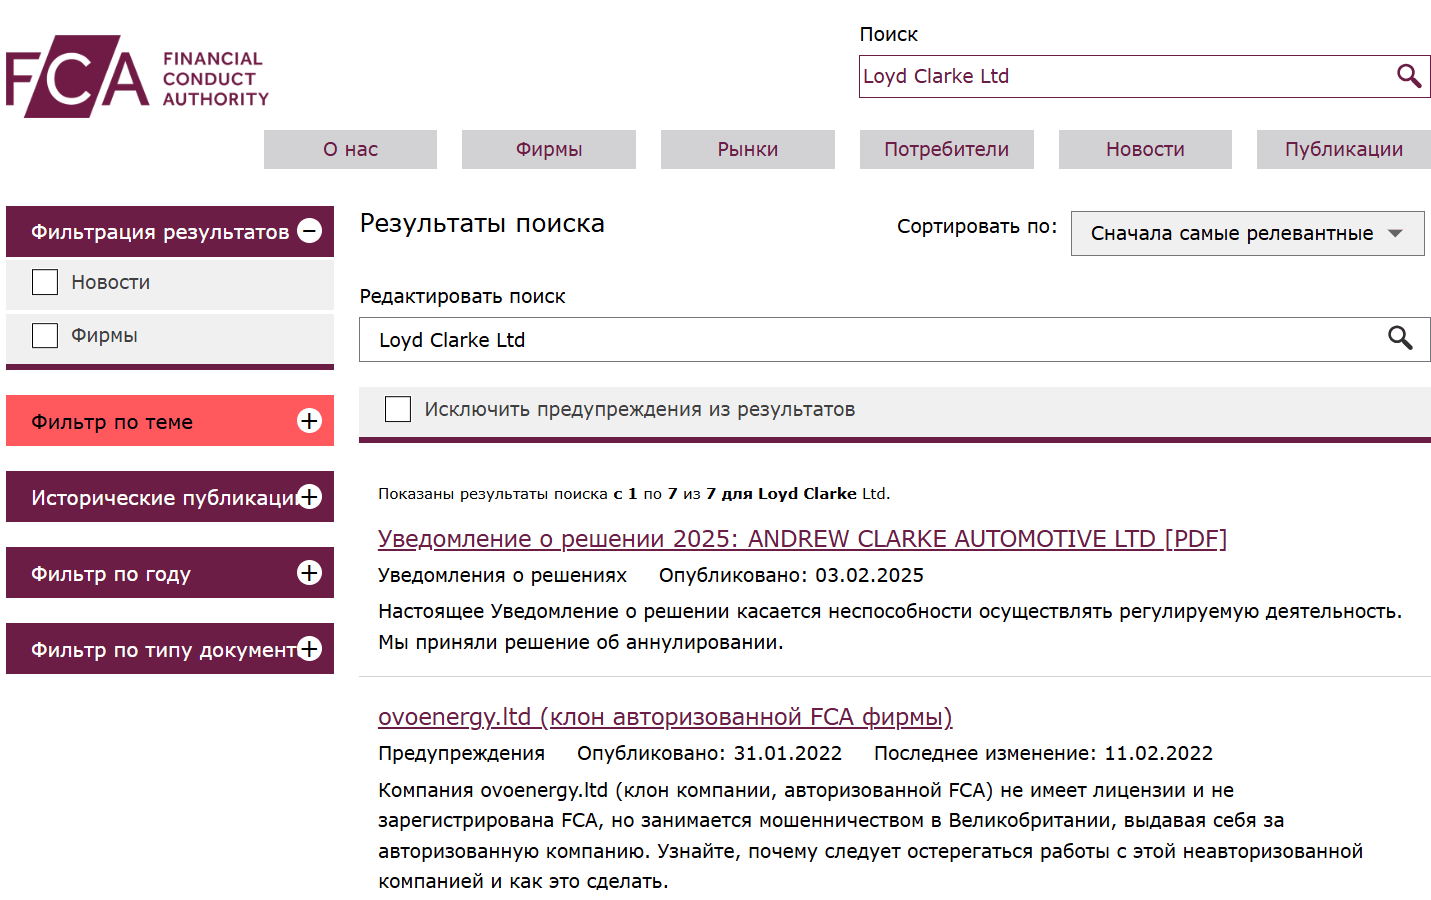Screen dimensions: 1431x900
Task: Click the top 'Поиск' input field
Action: click(1120, 76)
